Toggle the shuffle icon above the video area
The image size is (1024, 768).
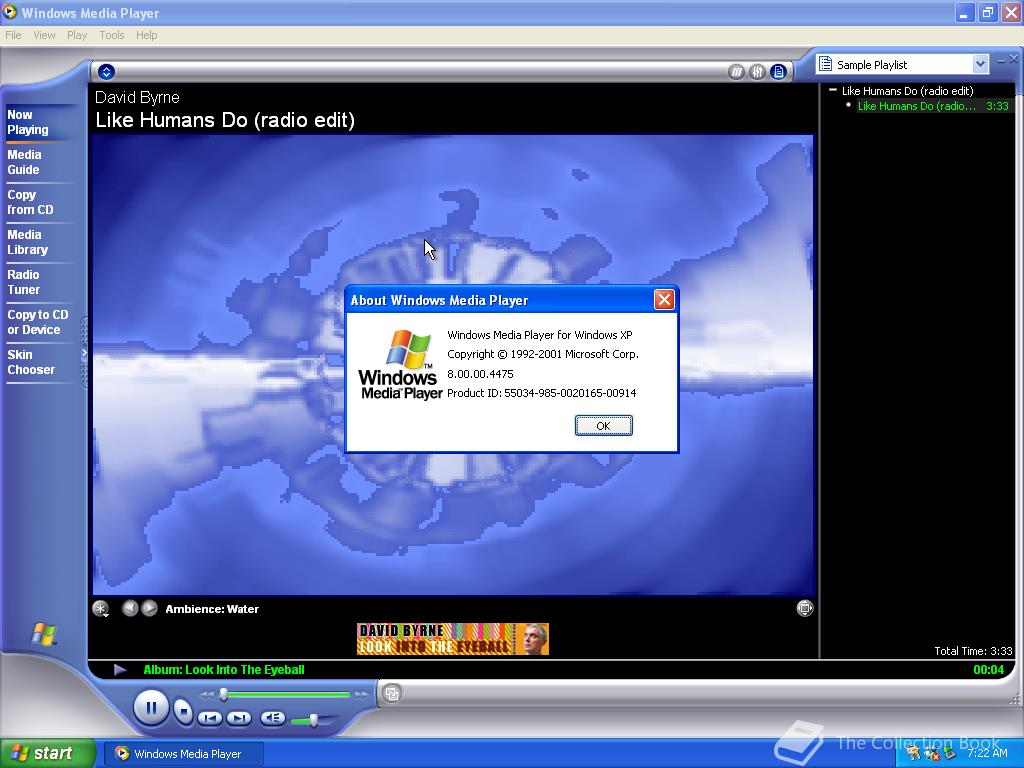[x=736, y=72]
